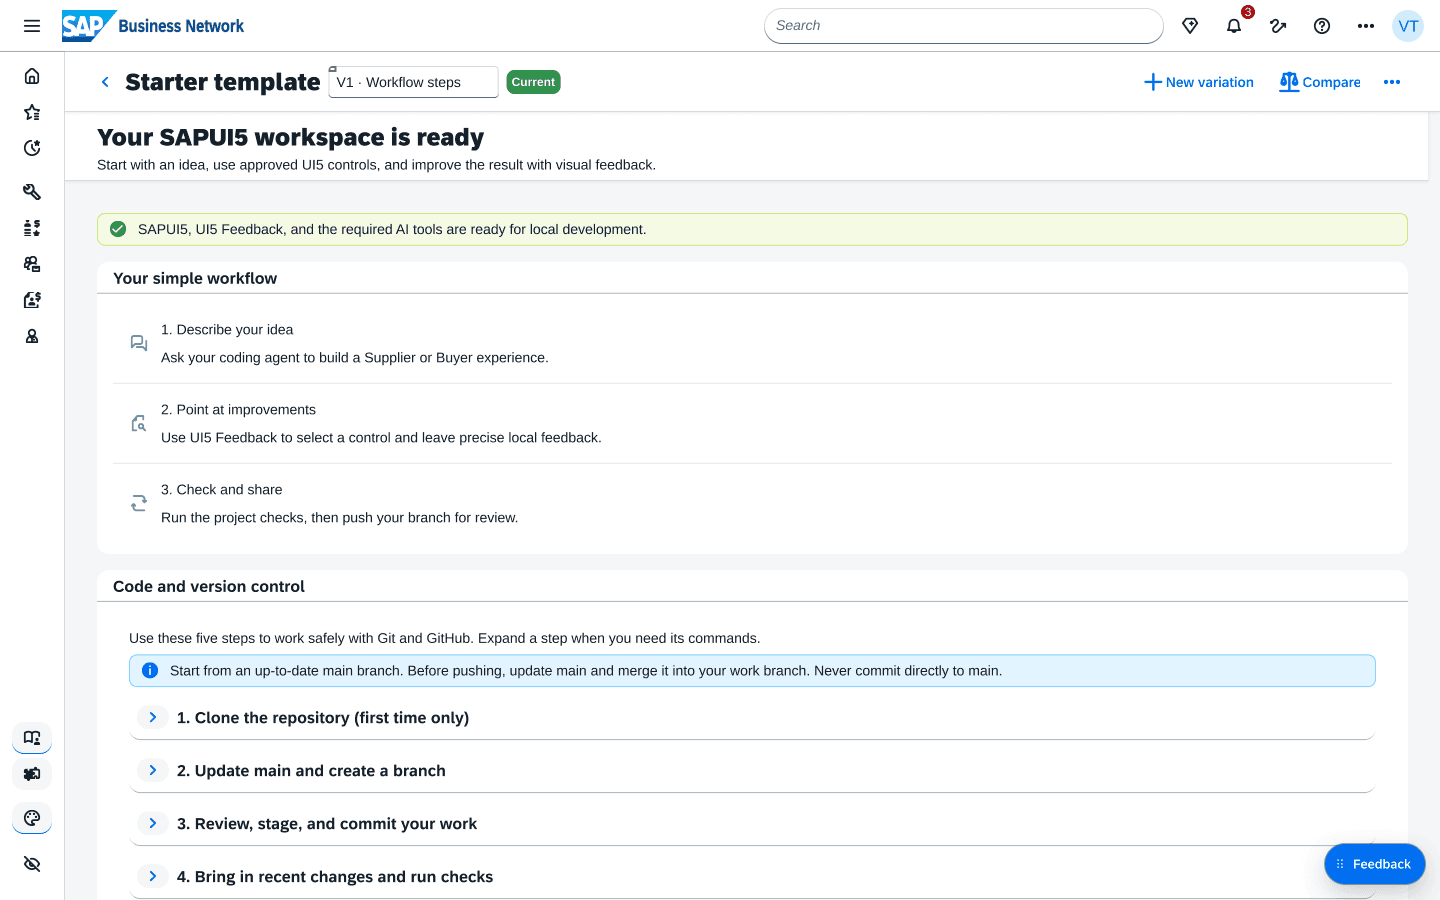Go back using the chevron beside Starter template
The height and width of the screenshot is (900, 1440).
pyautogui.click(x=105, y=82)
